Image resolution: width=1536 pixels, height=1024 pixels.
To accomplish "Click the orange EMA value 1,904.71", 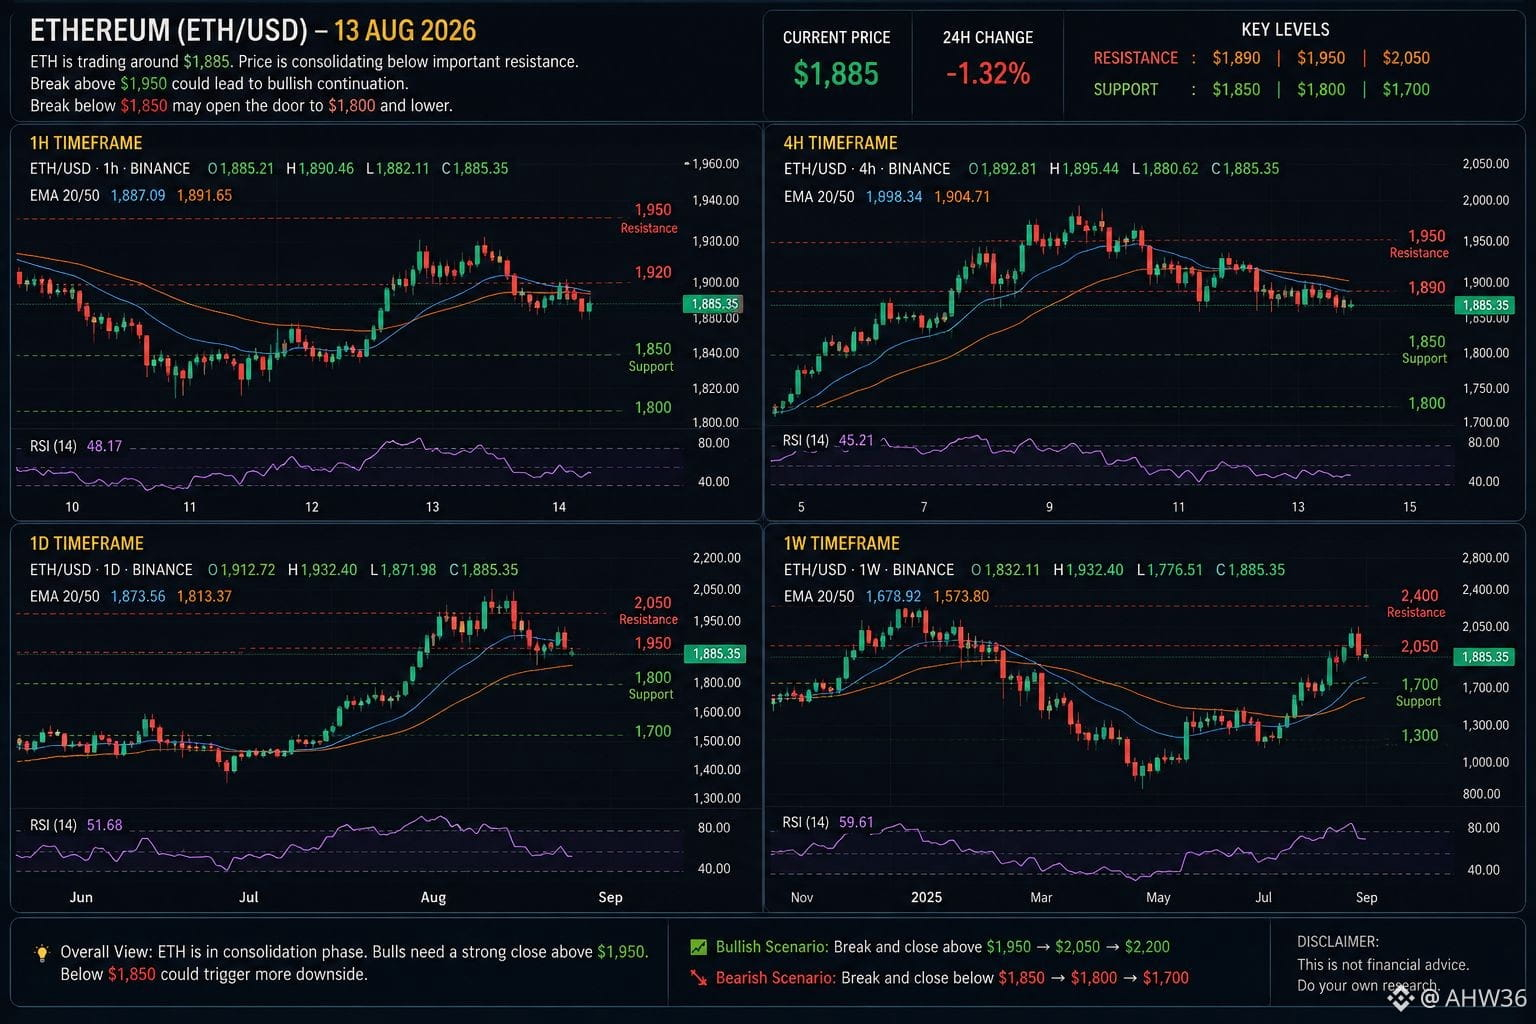I will click(962, 196).
